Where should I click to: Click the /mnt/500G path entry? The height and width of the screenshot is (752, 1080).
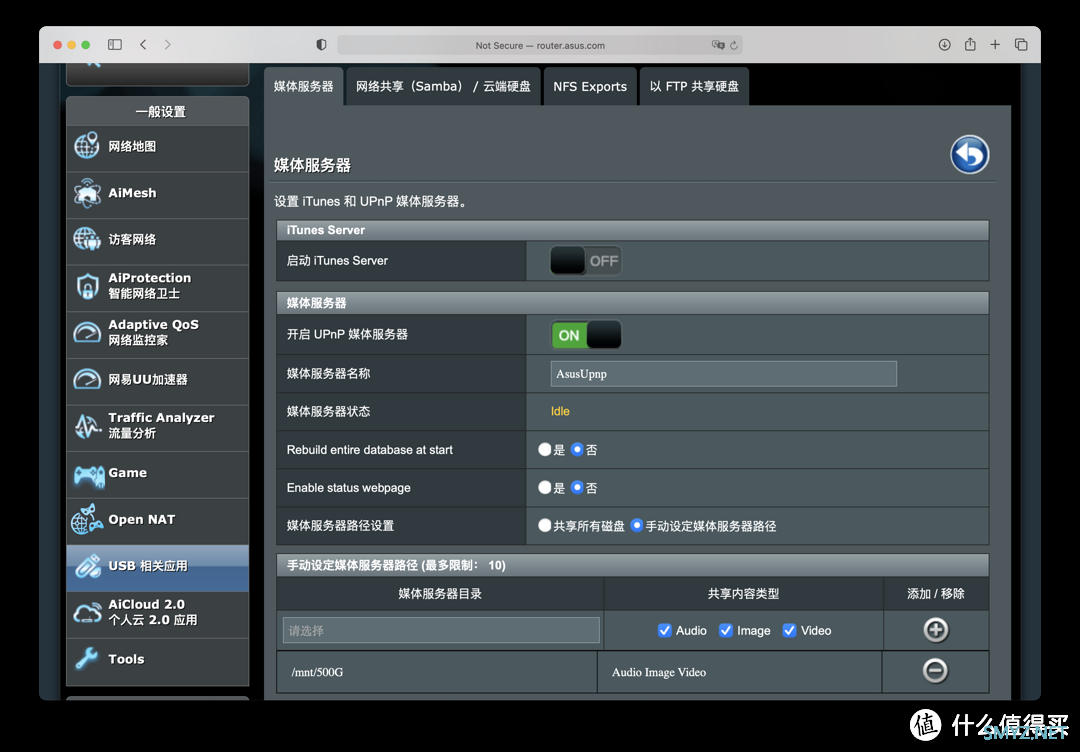(x=317, y=672)
